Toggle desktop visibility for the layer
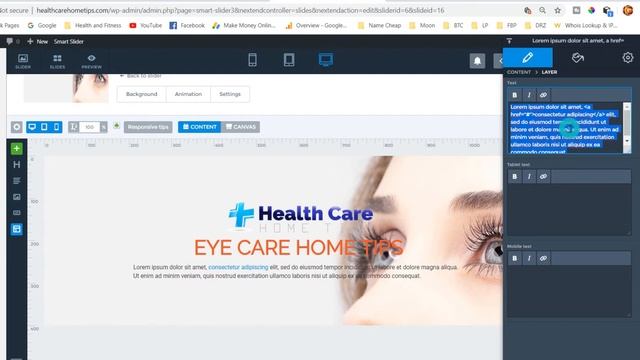 [32, 127]
